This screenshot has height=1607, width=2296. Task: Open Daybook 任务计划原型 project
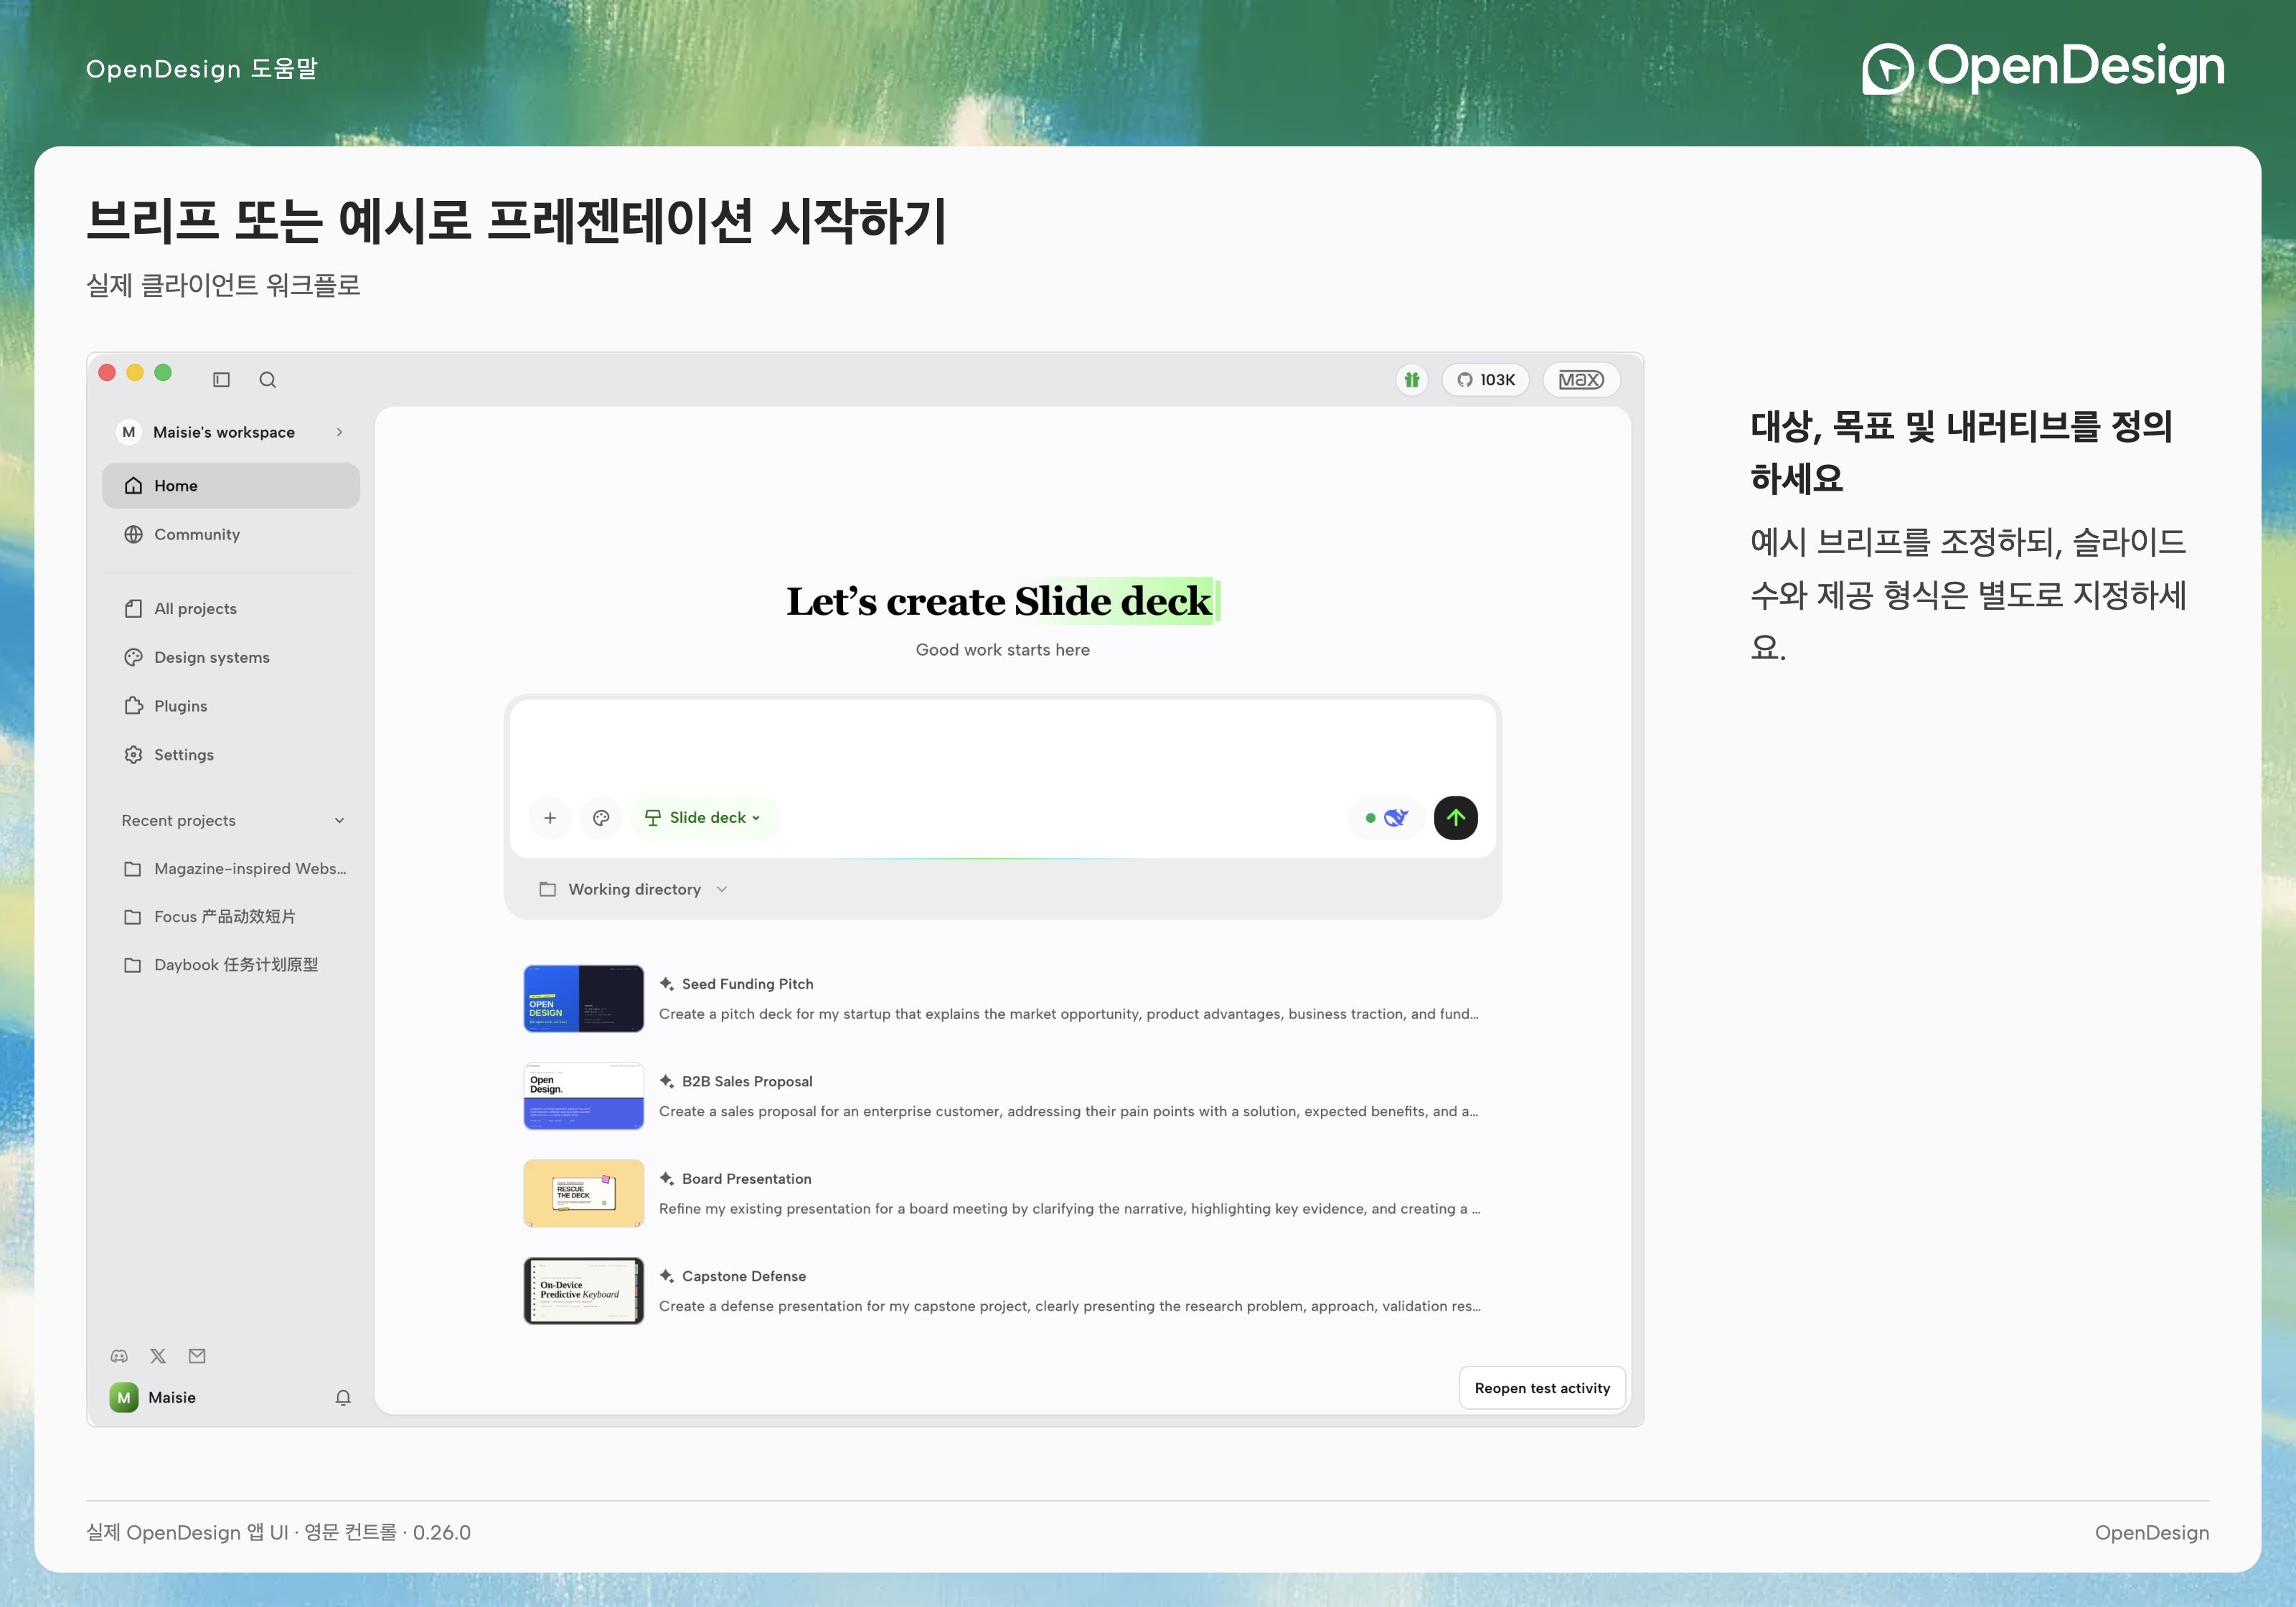click(x=232, y=965)
